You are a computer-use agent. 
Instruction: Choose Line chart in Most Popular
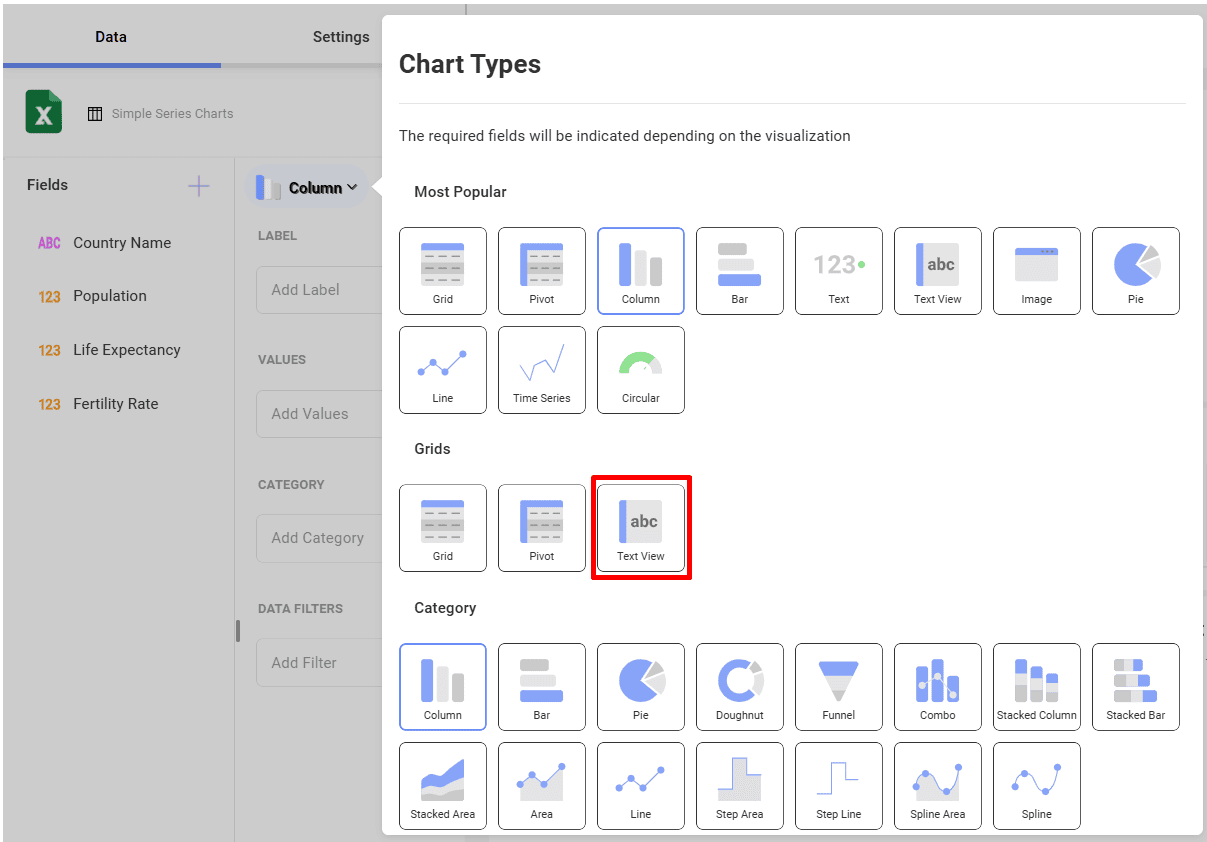click(x=443, y=370)
